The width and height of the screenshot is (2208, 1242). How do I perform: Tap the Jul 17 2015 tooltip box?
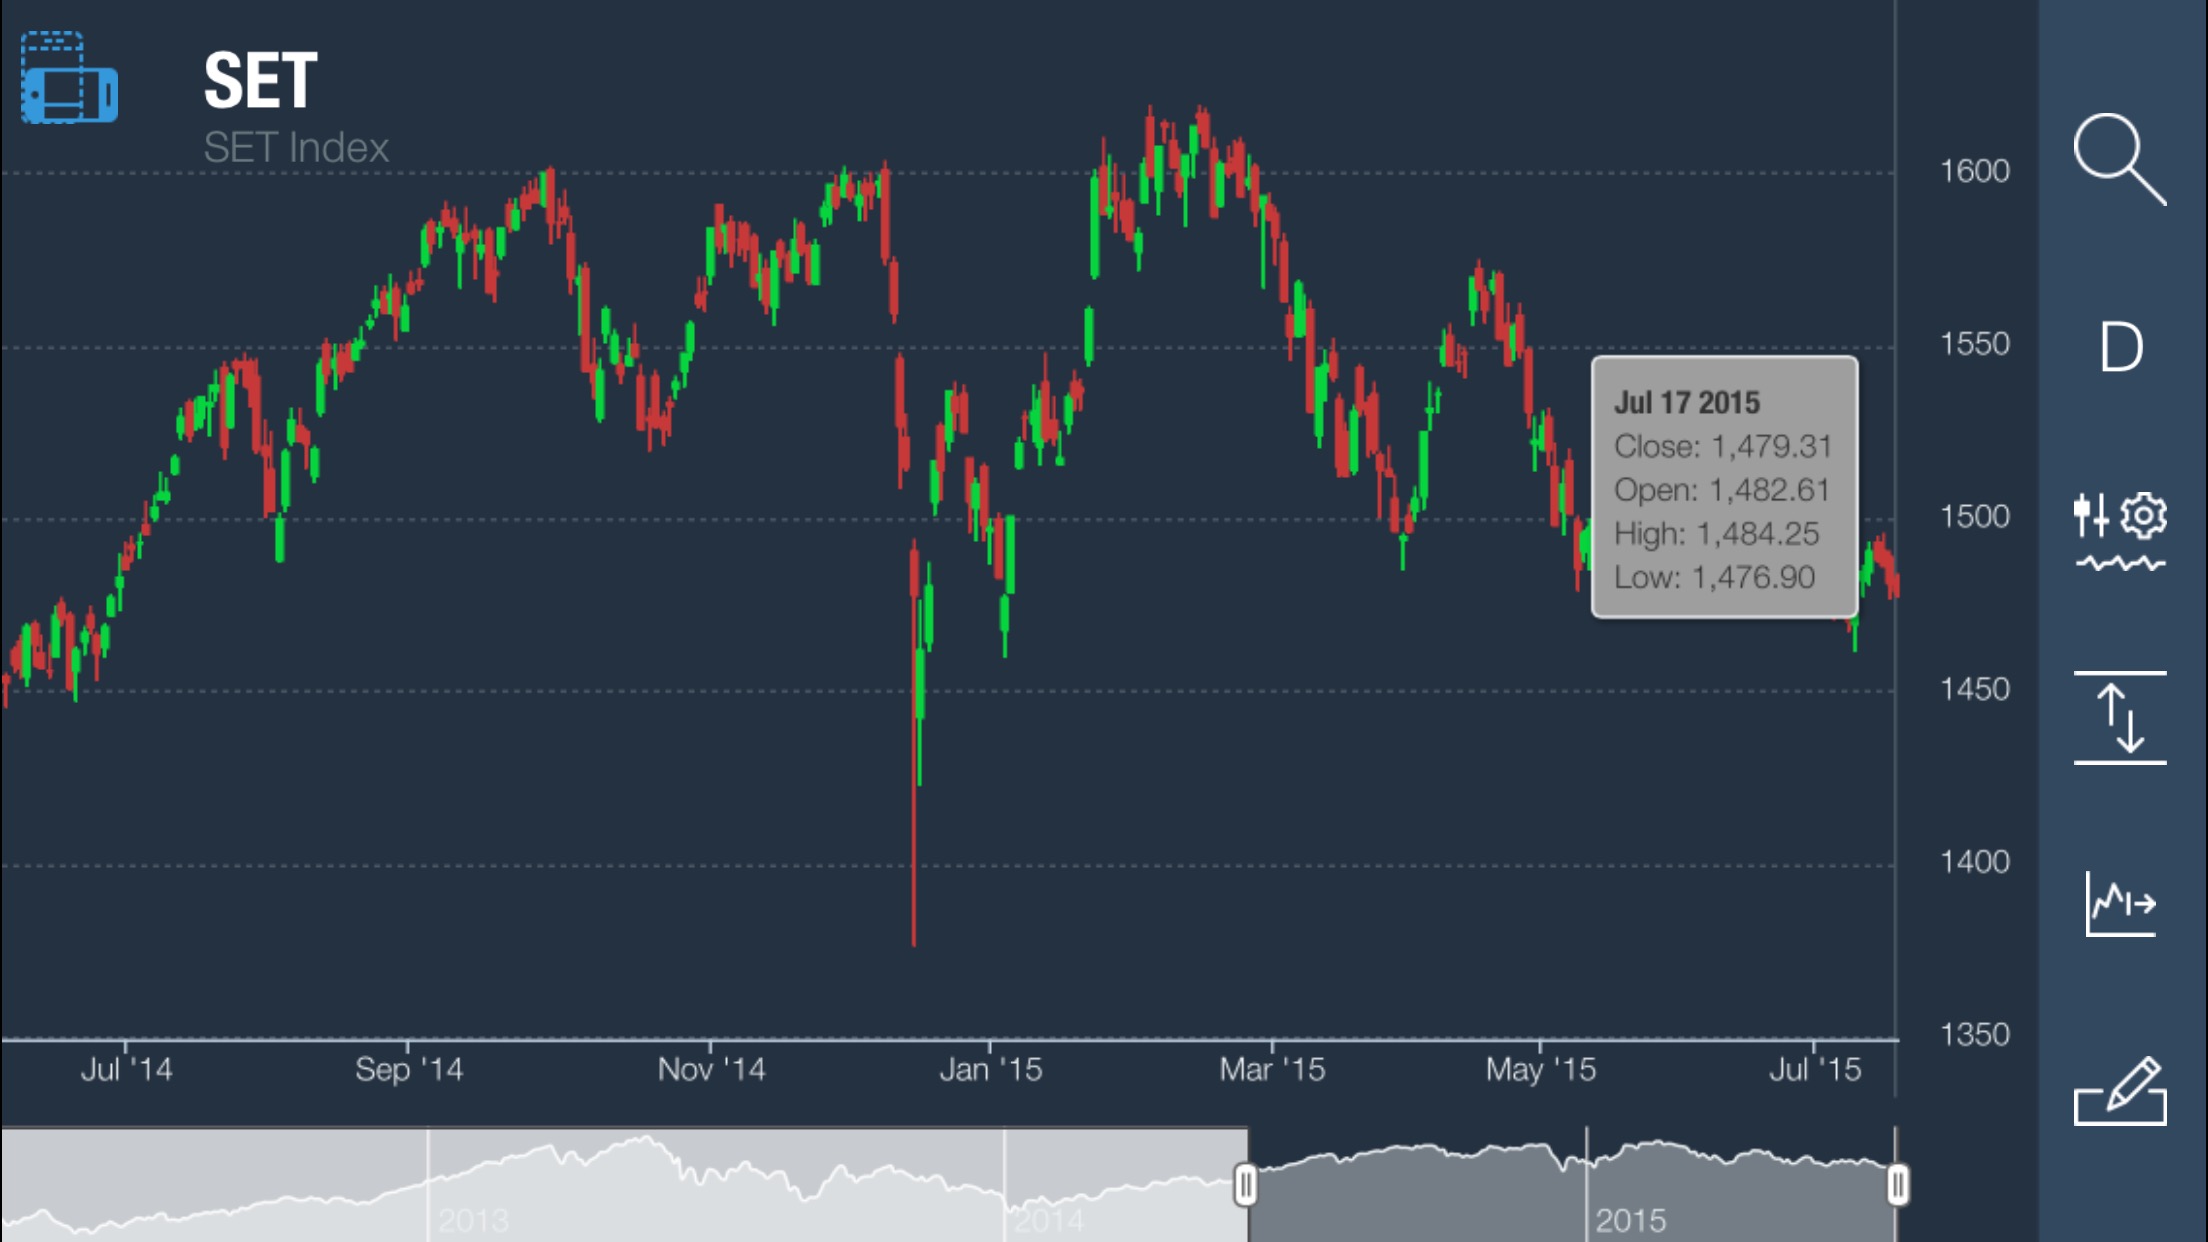1725,487
